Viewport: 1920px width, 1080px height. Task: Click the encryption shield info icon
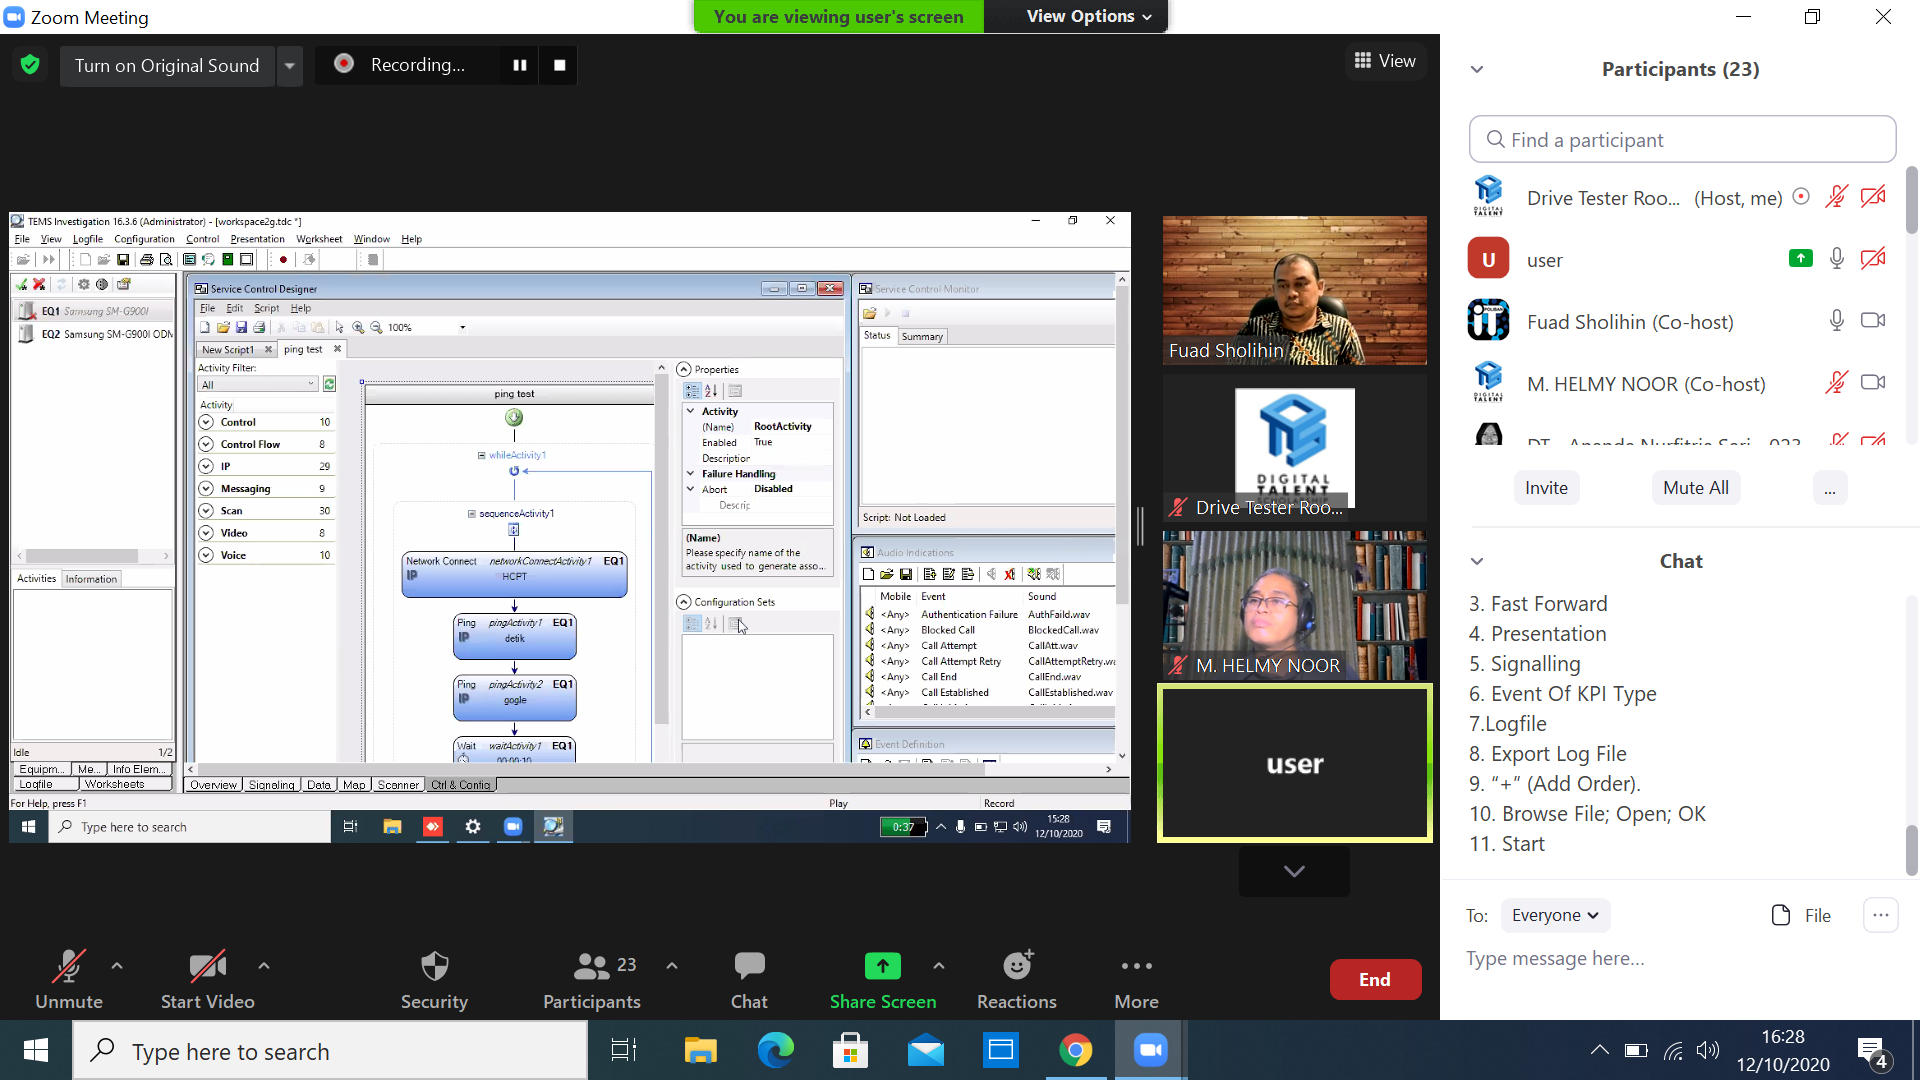click(x=30, y=65)
